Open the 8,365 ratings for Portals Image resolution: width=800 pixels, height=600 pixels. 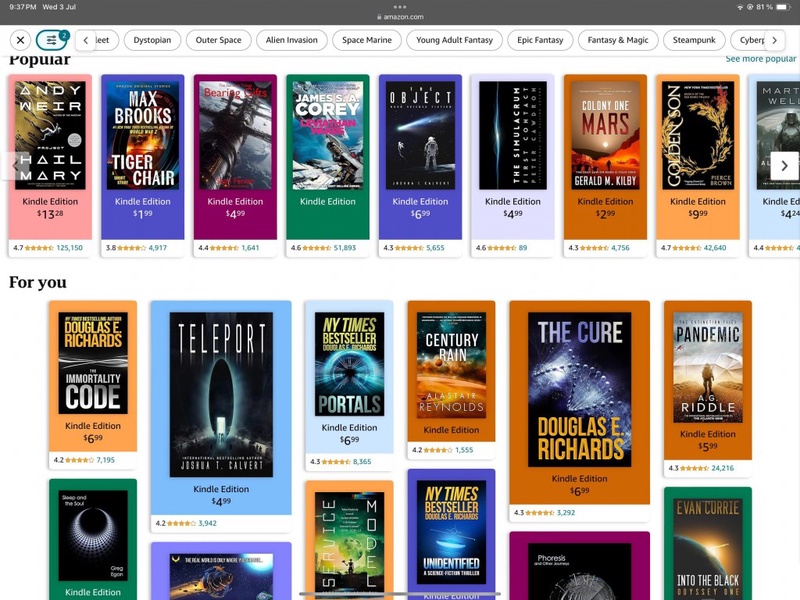pyautogui.click(x=362, y=462)
